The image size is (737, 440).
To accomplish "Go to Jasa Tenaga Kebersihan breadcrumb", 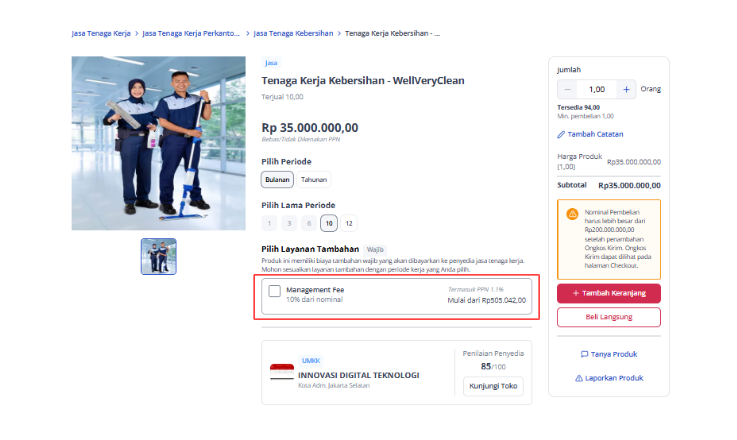I will pos(293,33).
